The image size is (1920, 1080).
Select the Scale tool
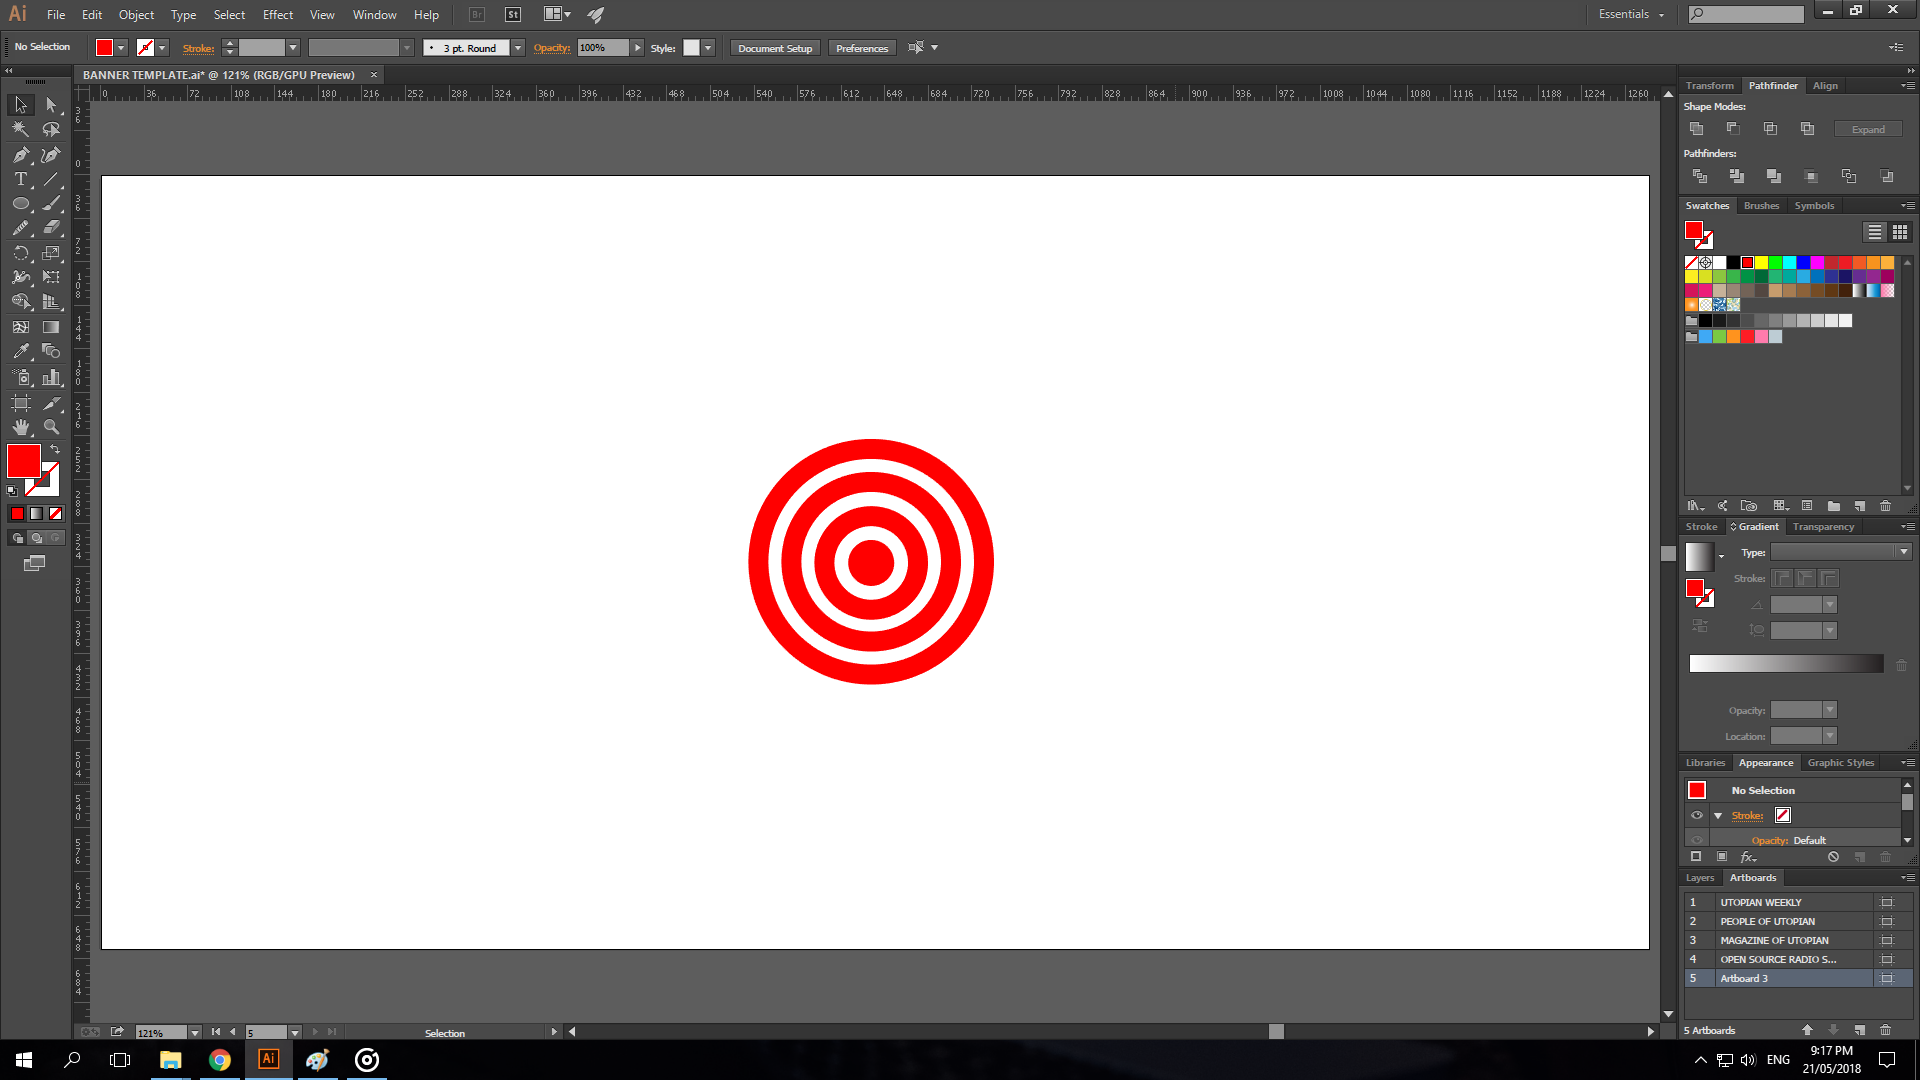pyautogui.click(x=51, y=253)
